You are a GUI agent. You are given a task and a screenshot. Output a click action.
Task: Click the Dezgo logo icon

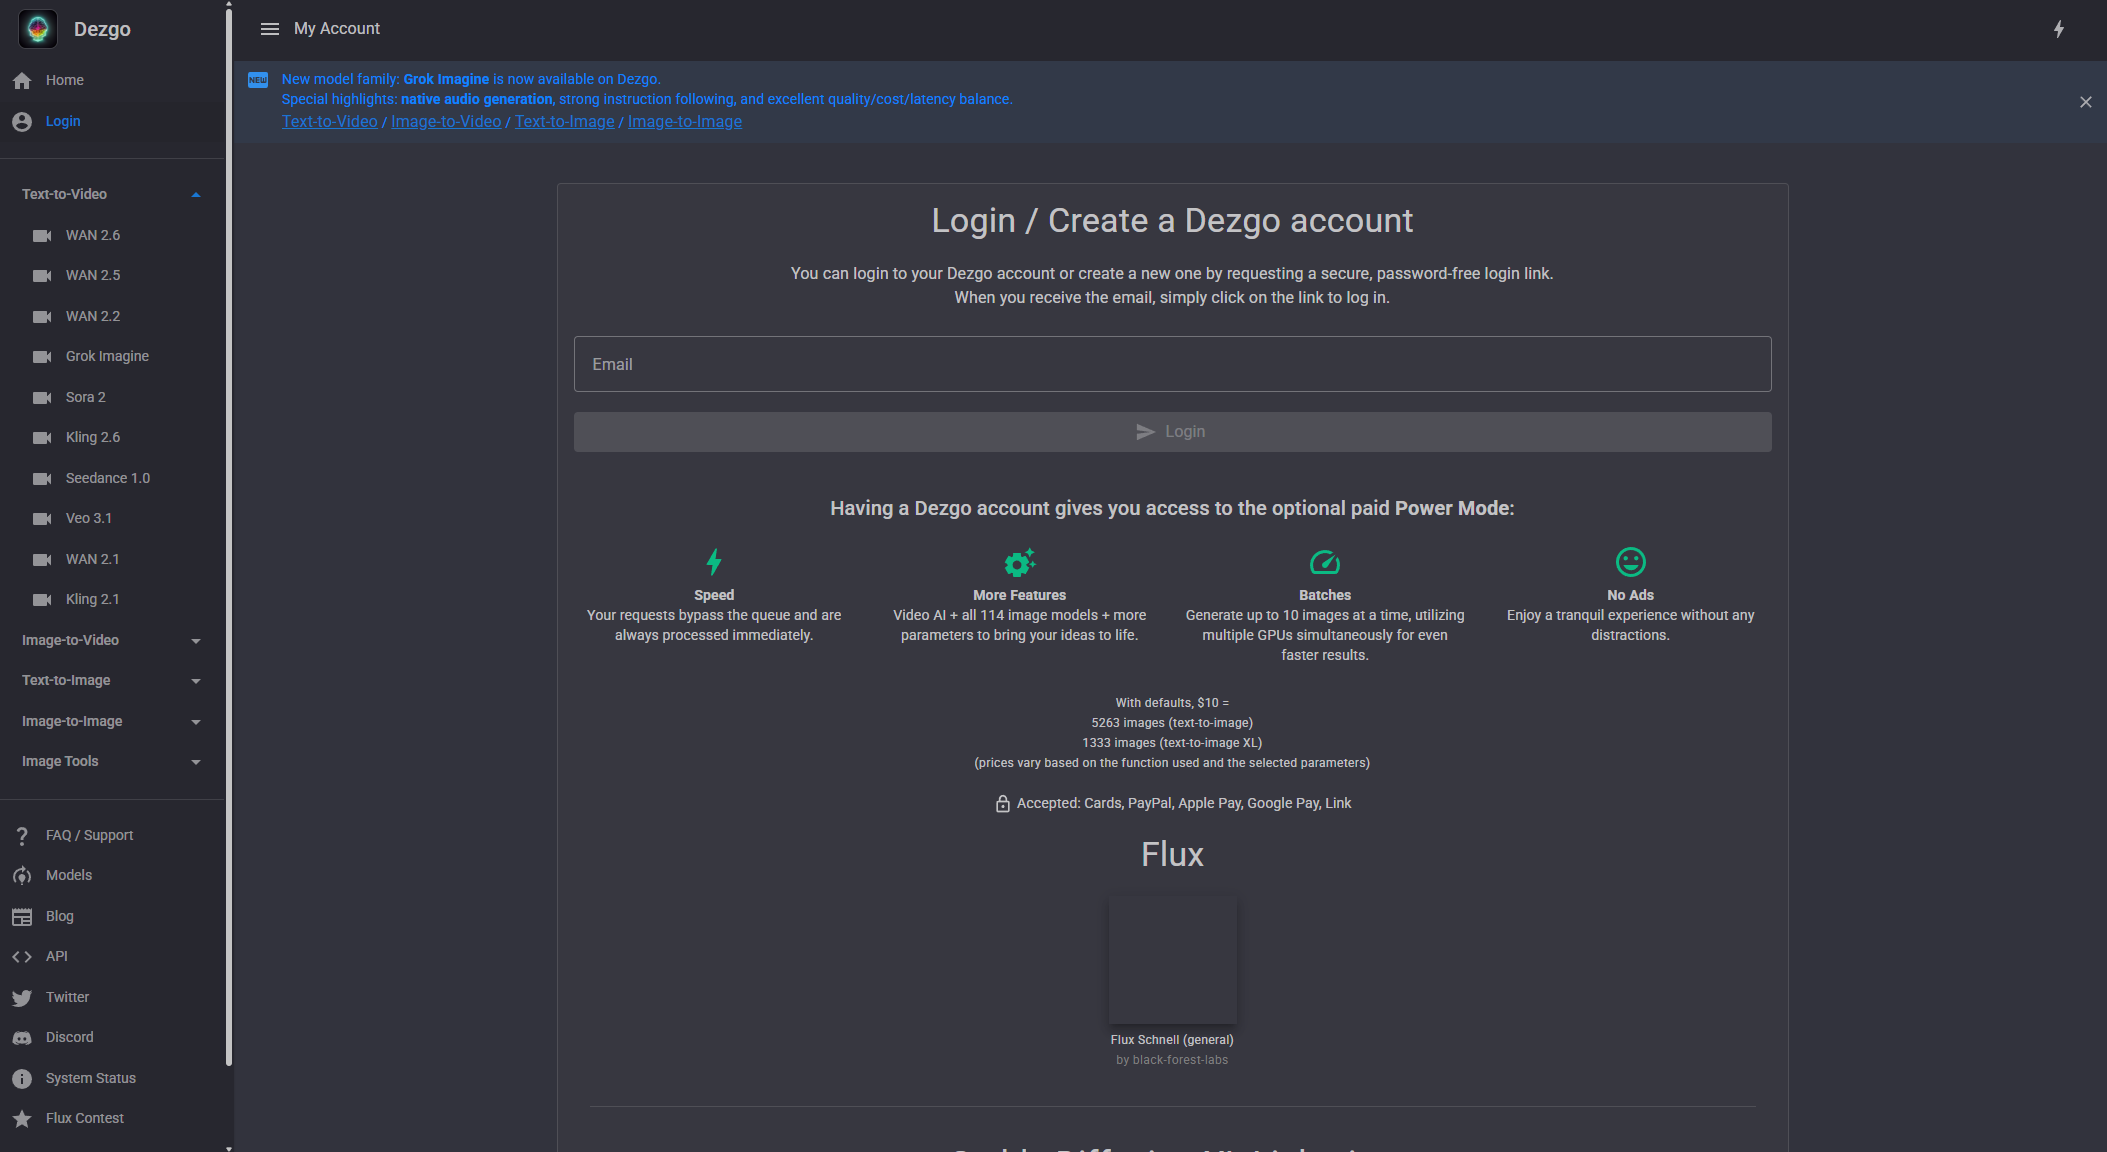(37, 29)
